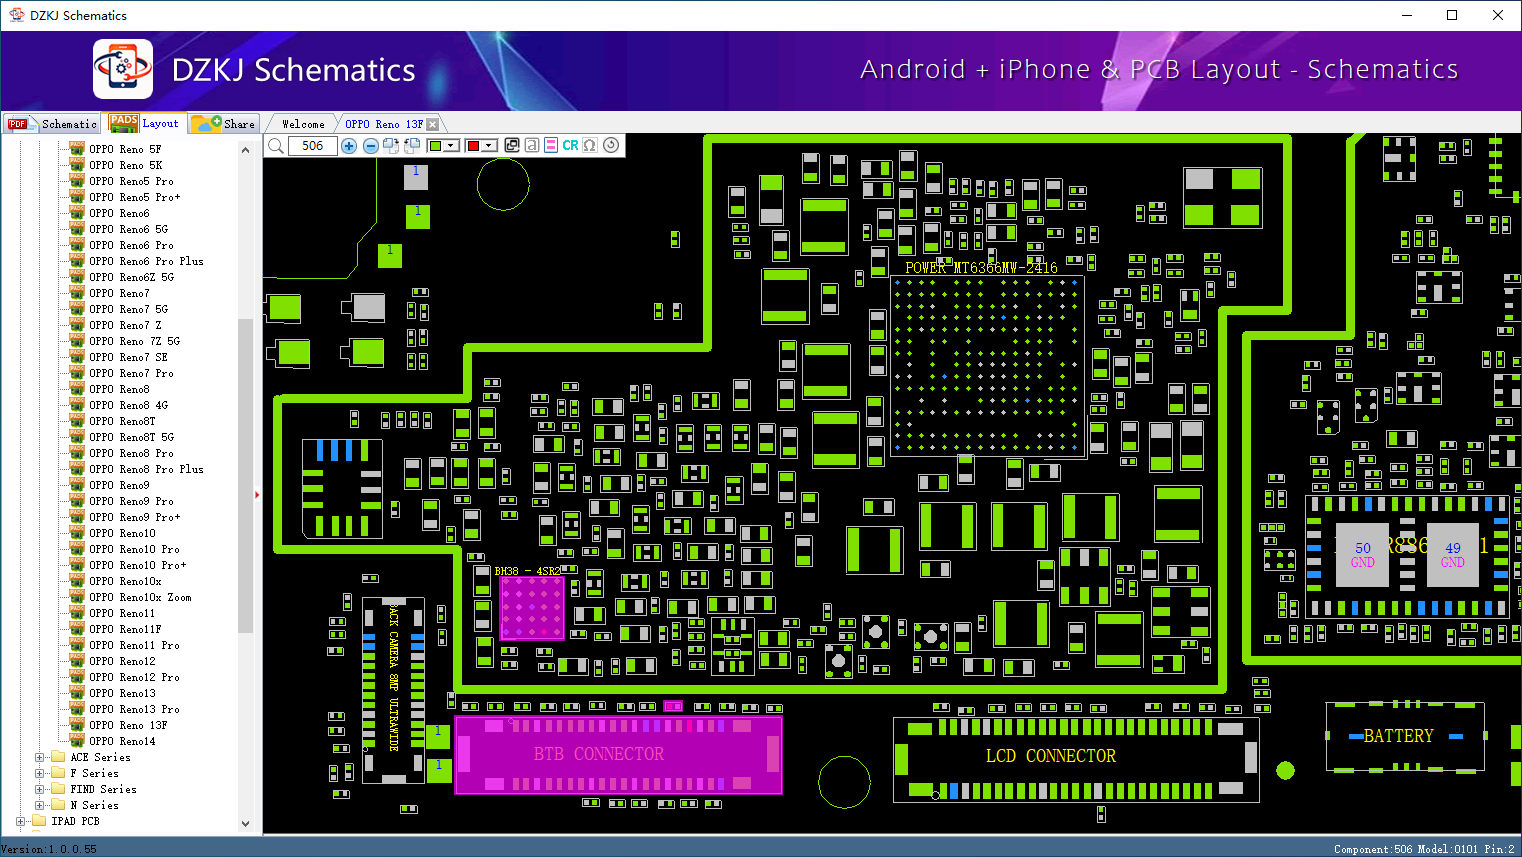Click the PADS icon beside OPPO Reno6
Viewport: 1522px width, 857px height.
(77, 213)
